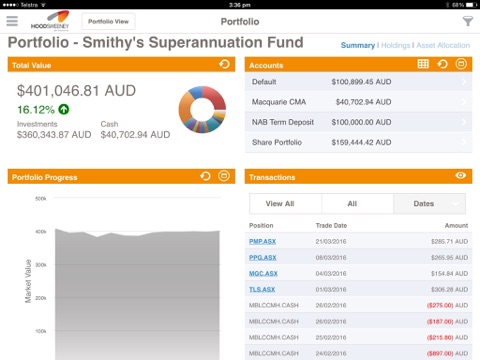Click the $306.28 AUD amount for TLS.ASX
This screenshot has width=480, height=360.
coord(449,289)
